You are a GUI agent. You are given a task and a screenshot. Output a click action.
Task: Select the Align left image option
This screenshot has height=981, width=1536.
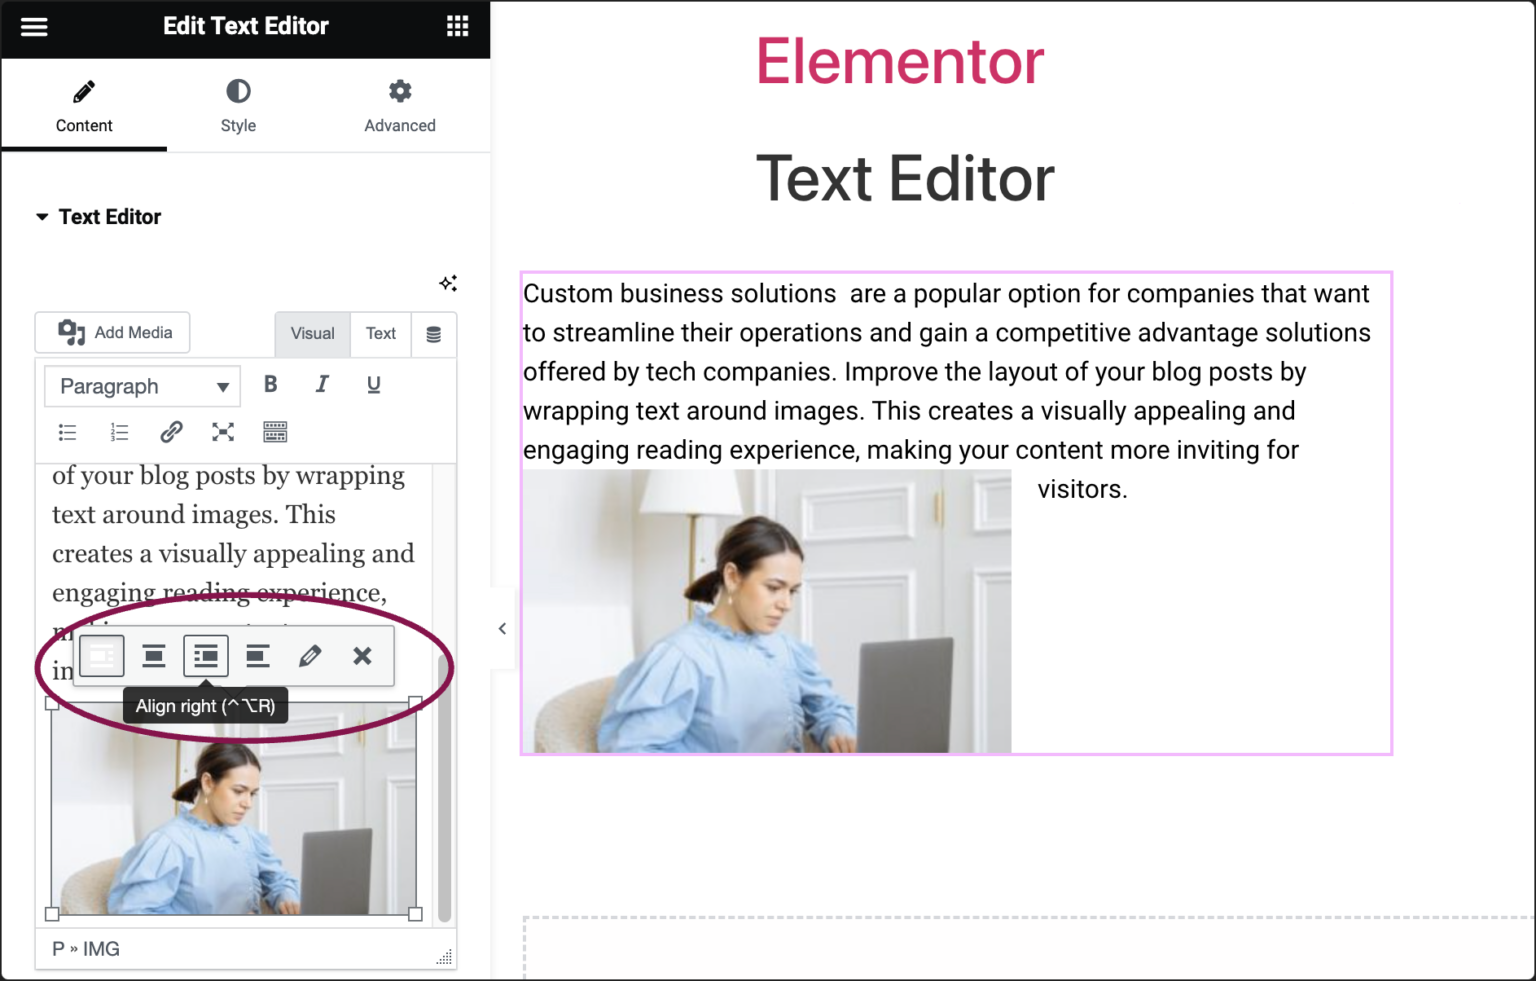pyautogui.click(x=101, y=656)
